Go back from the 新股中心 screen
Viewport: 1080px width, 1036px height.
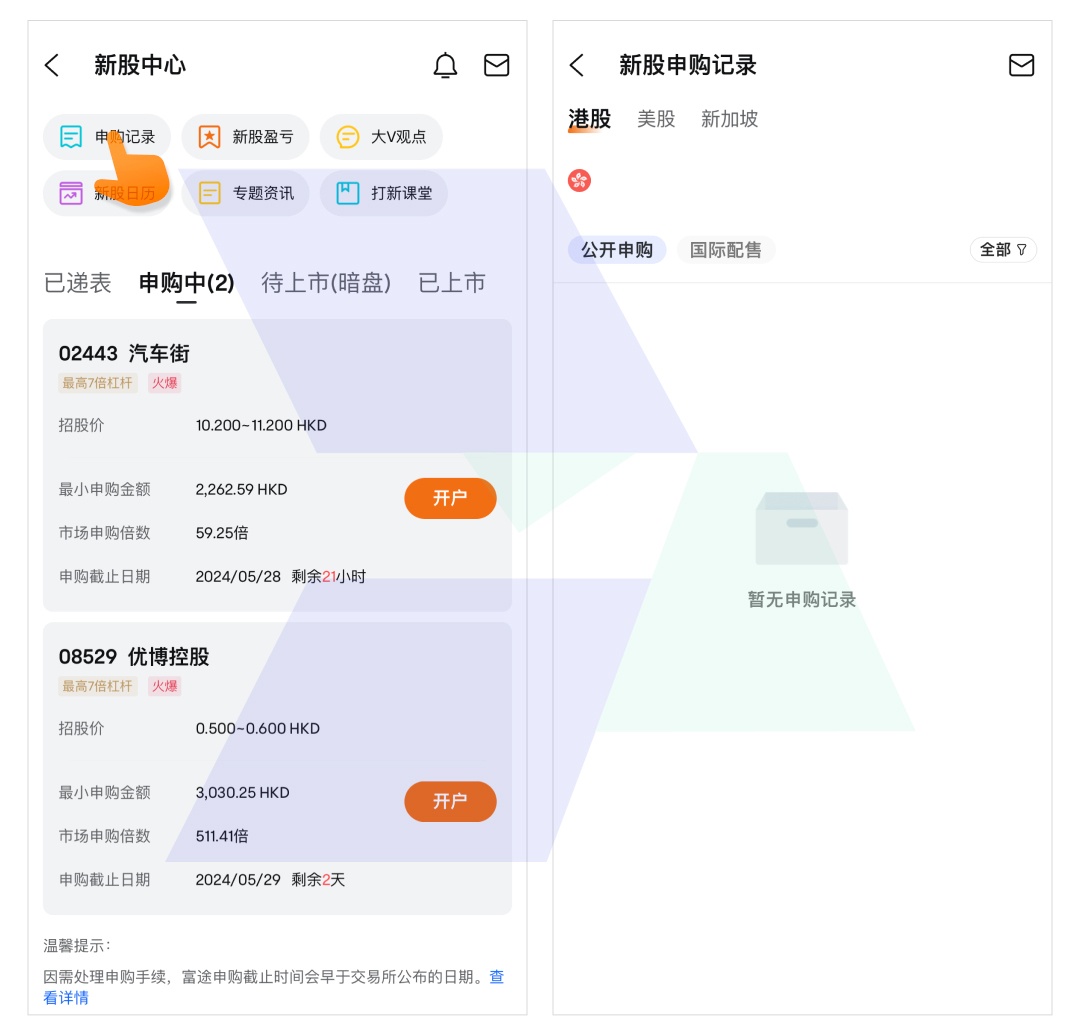click(x=52, y=65)
